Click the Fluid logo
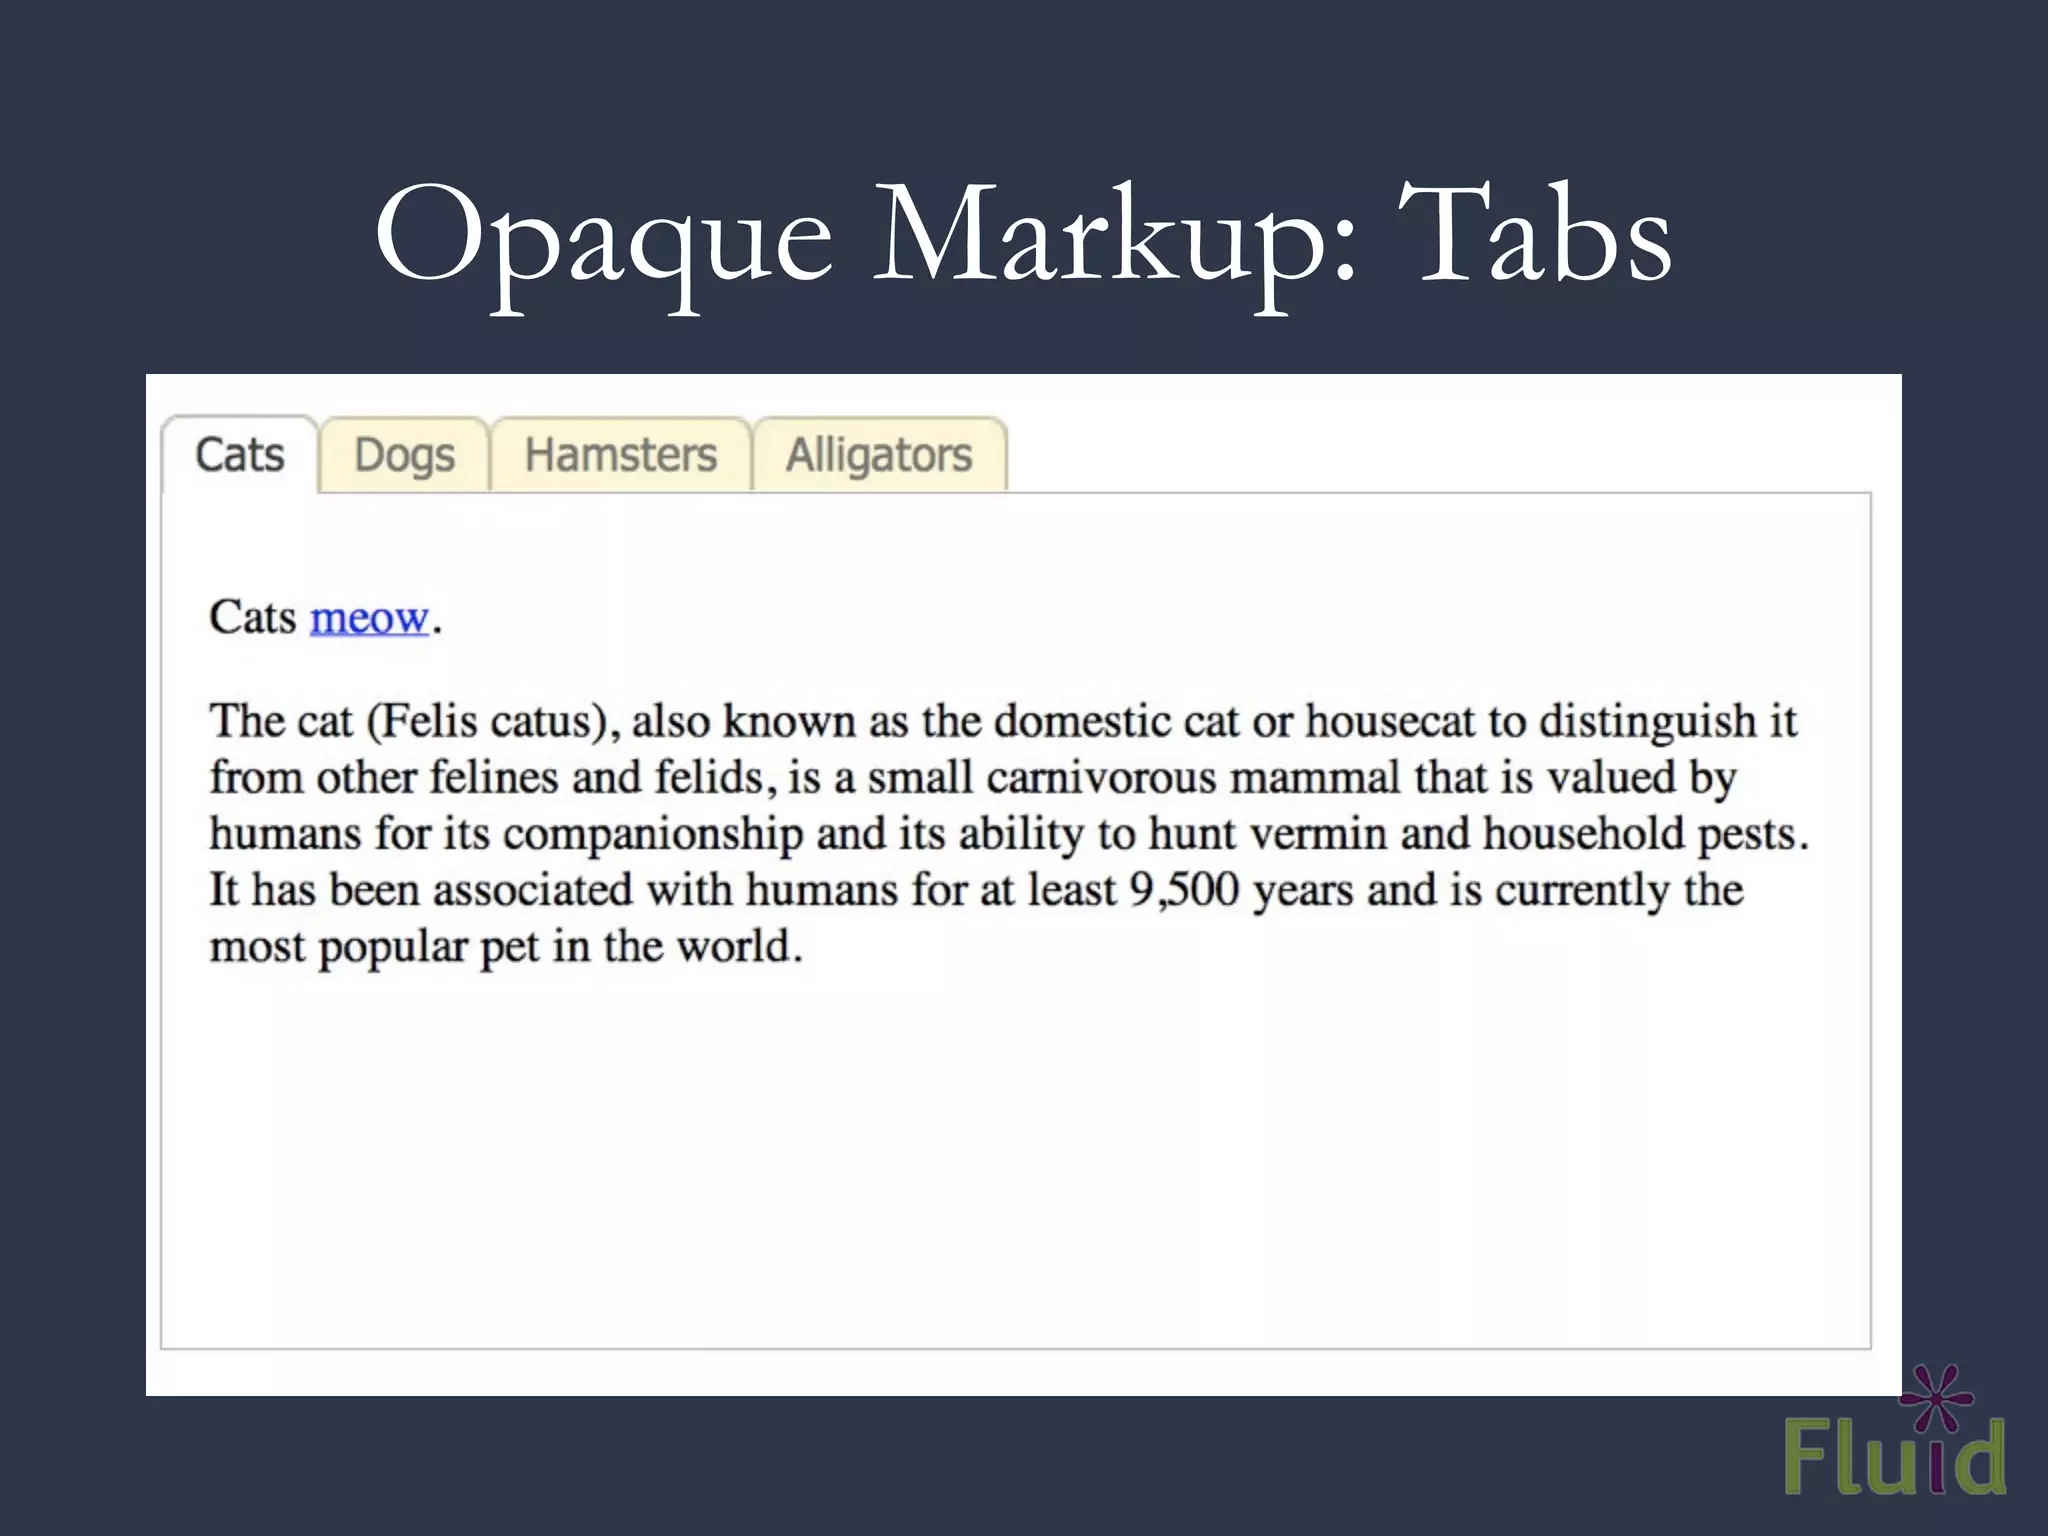The width and height of the screenshot is (2048, 1536). 1895,1430
